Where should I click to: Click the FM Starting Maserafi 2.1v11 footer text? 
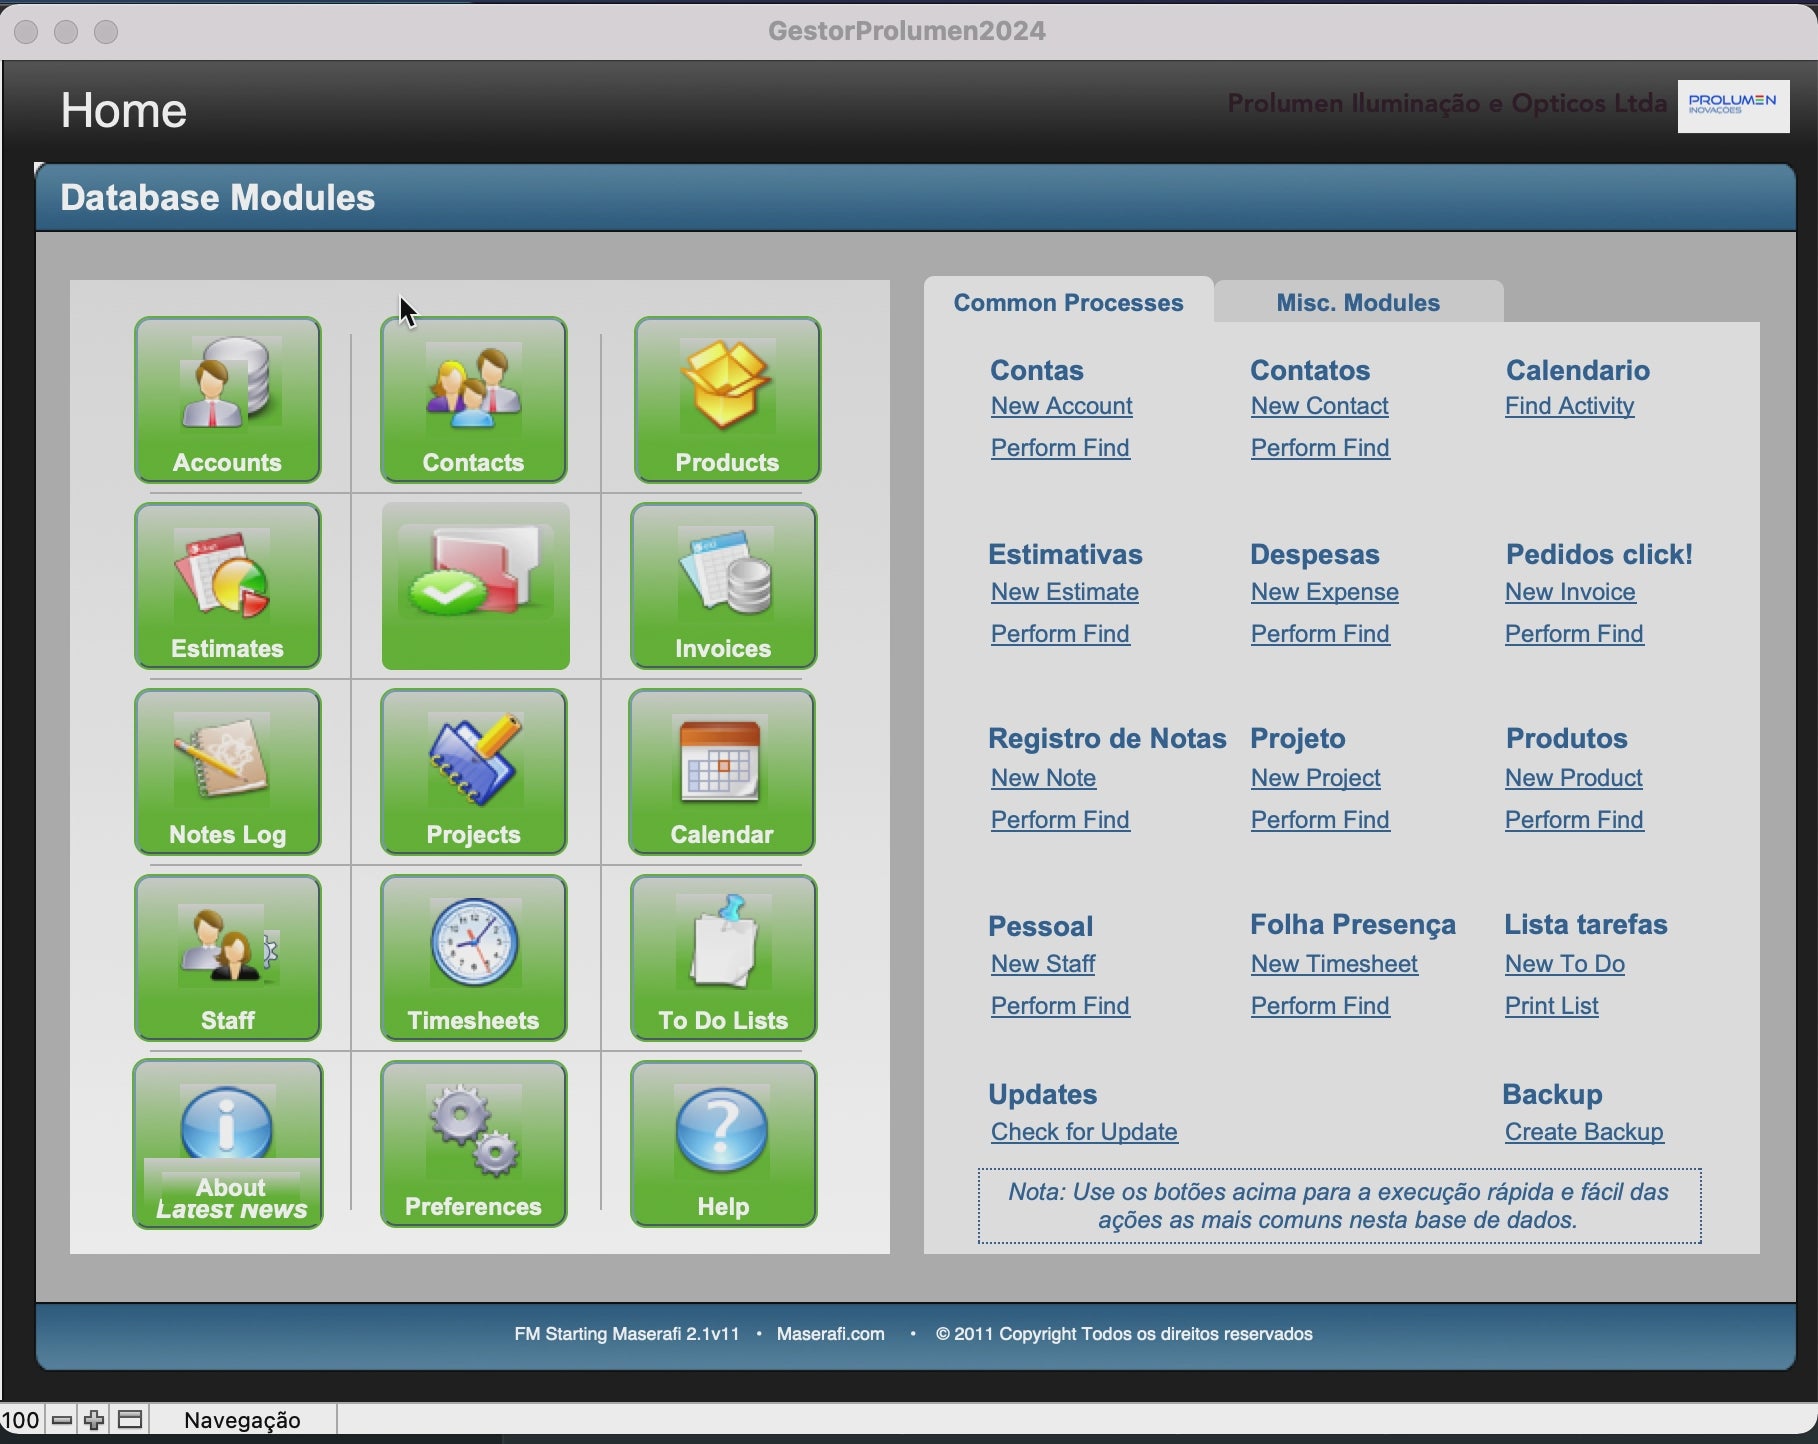627,1334
